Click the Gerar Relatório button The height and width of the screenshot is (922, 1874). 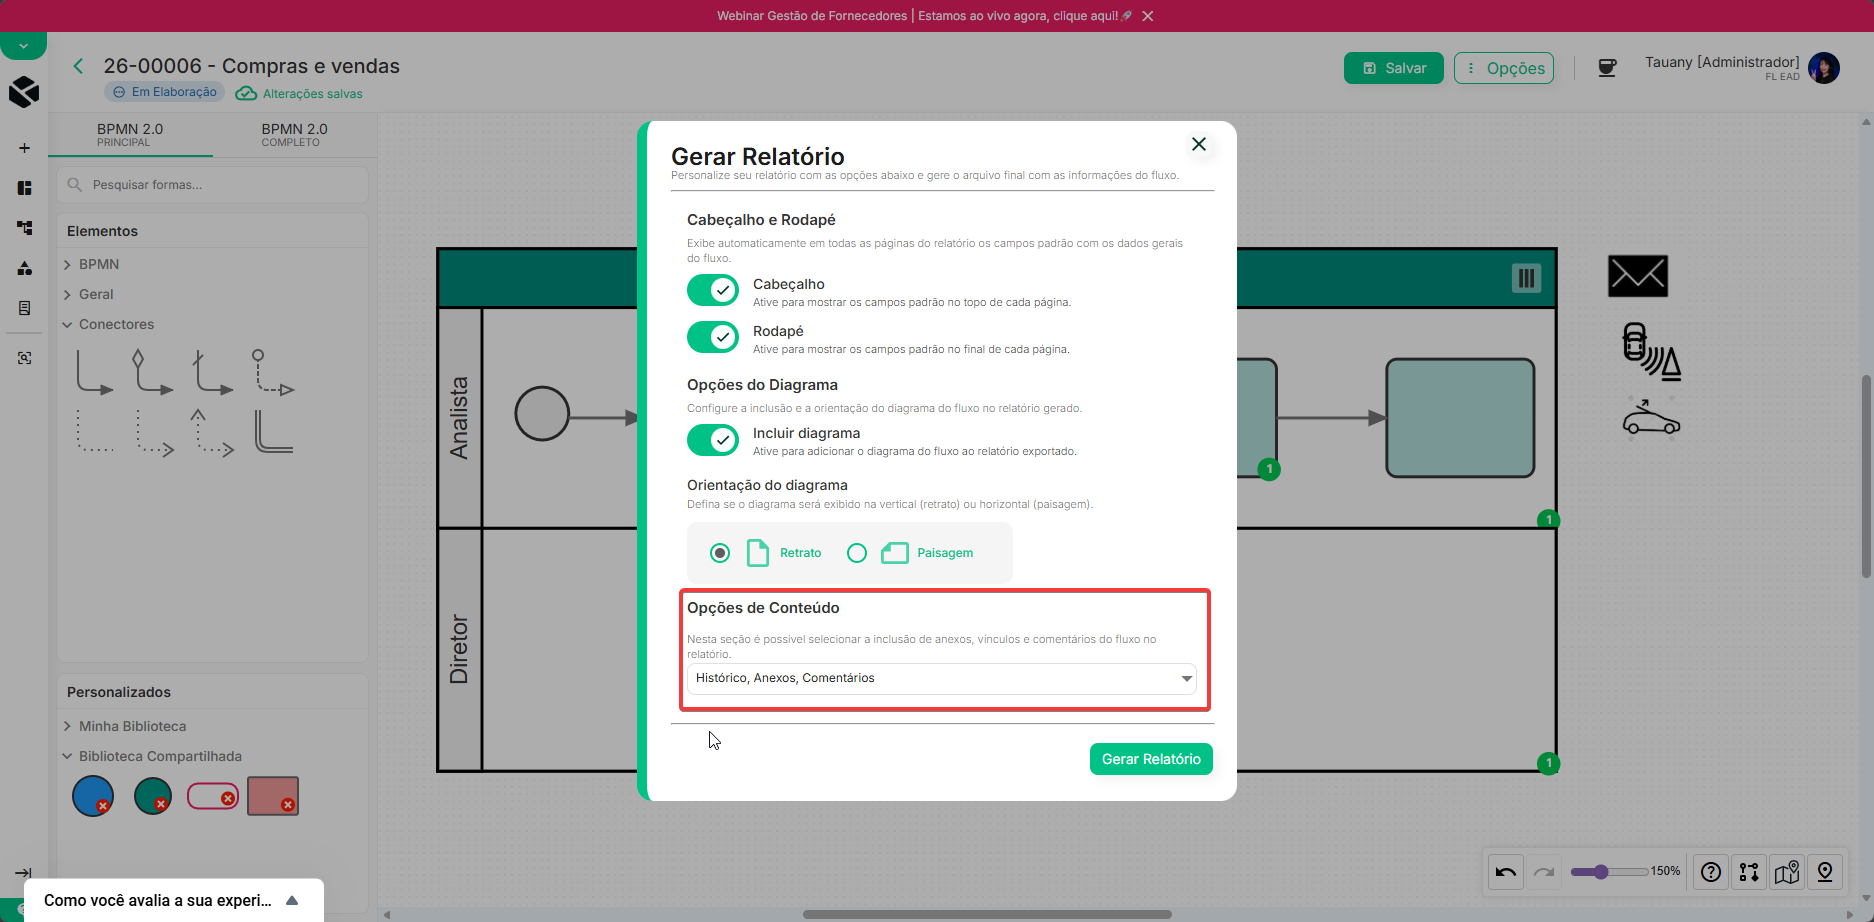[1151, 759]
